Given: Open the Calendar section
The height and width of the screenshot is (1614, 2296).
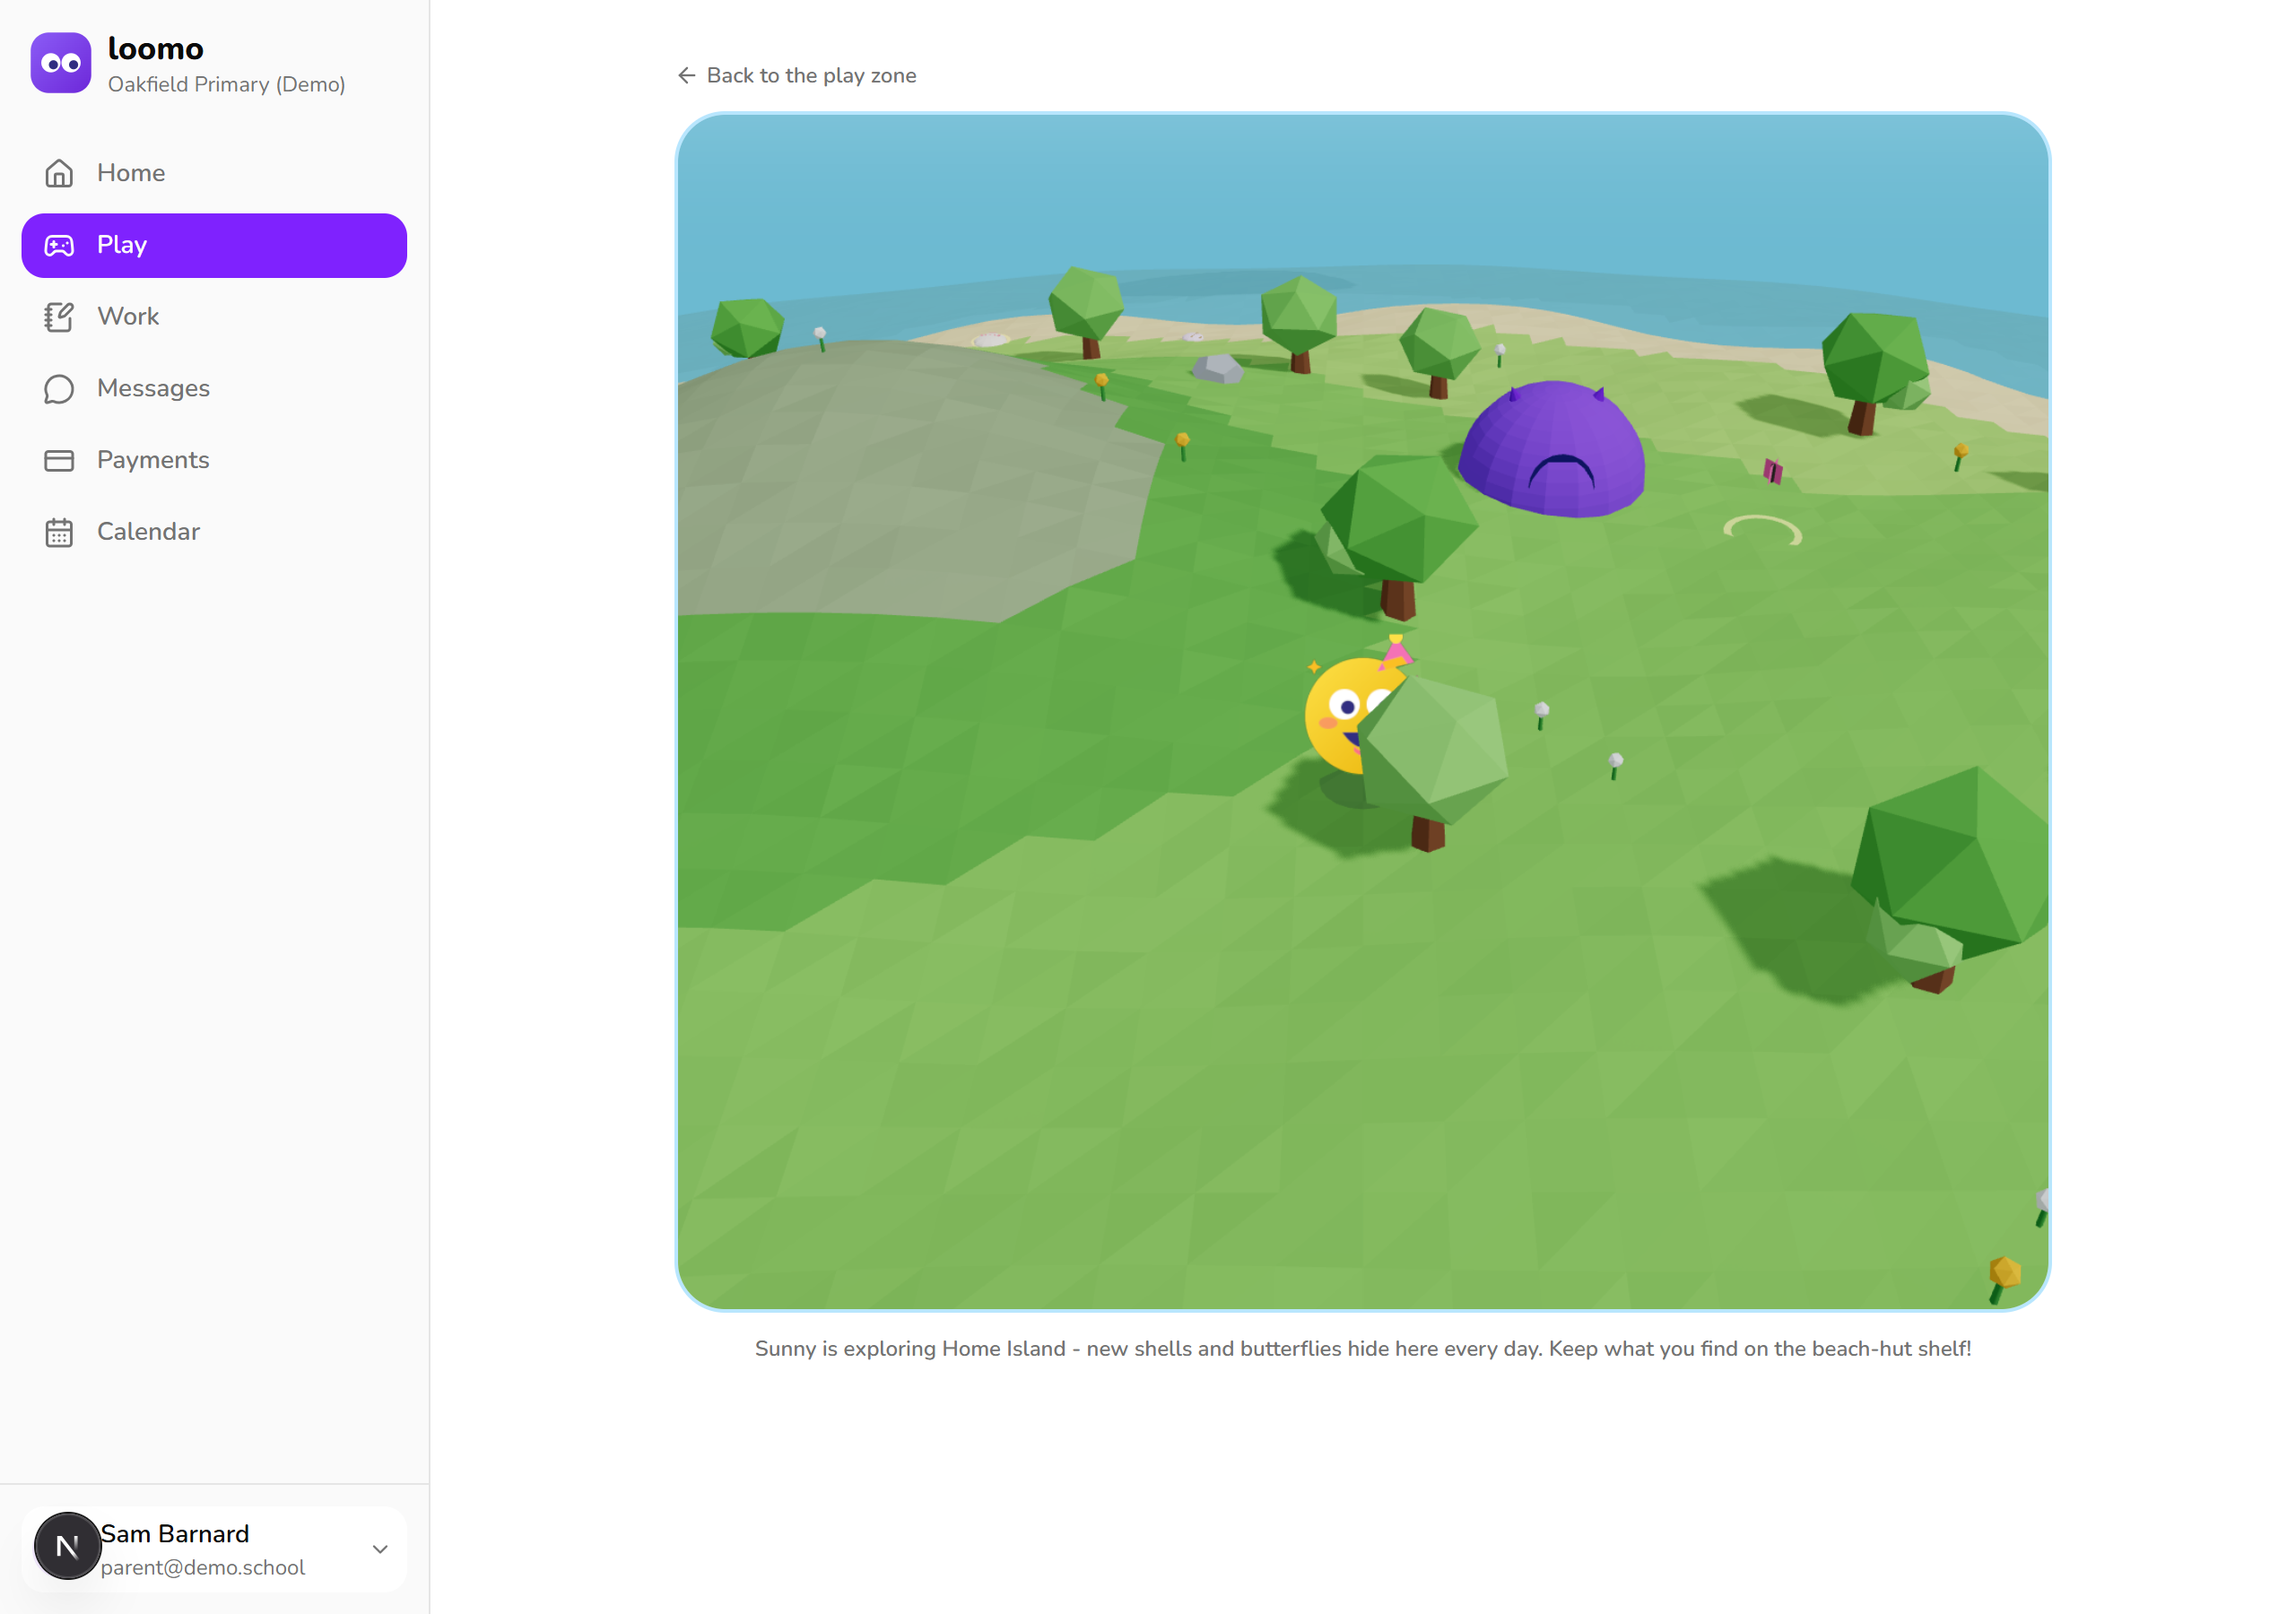Looking at the screenshot, I should [214, 533].
